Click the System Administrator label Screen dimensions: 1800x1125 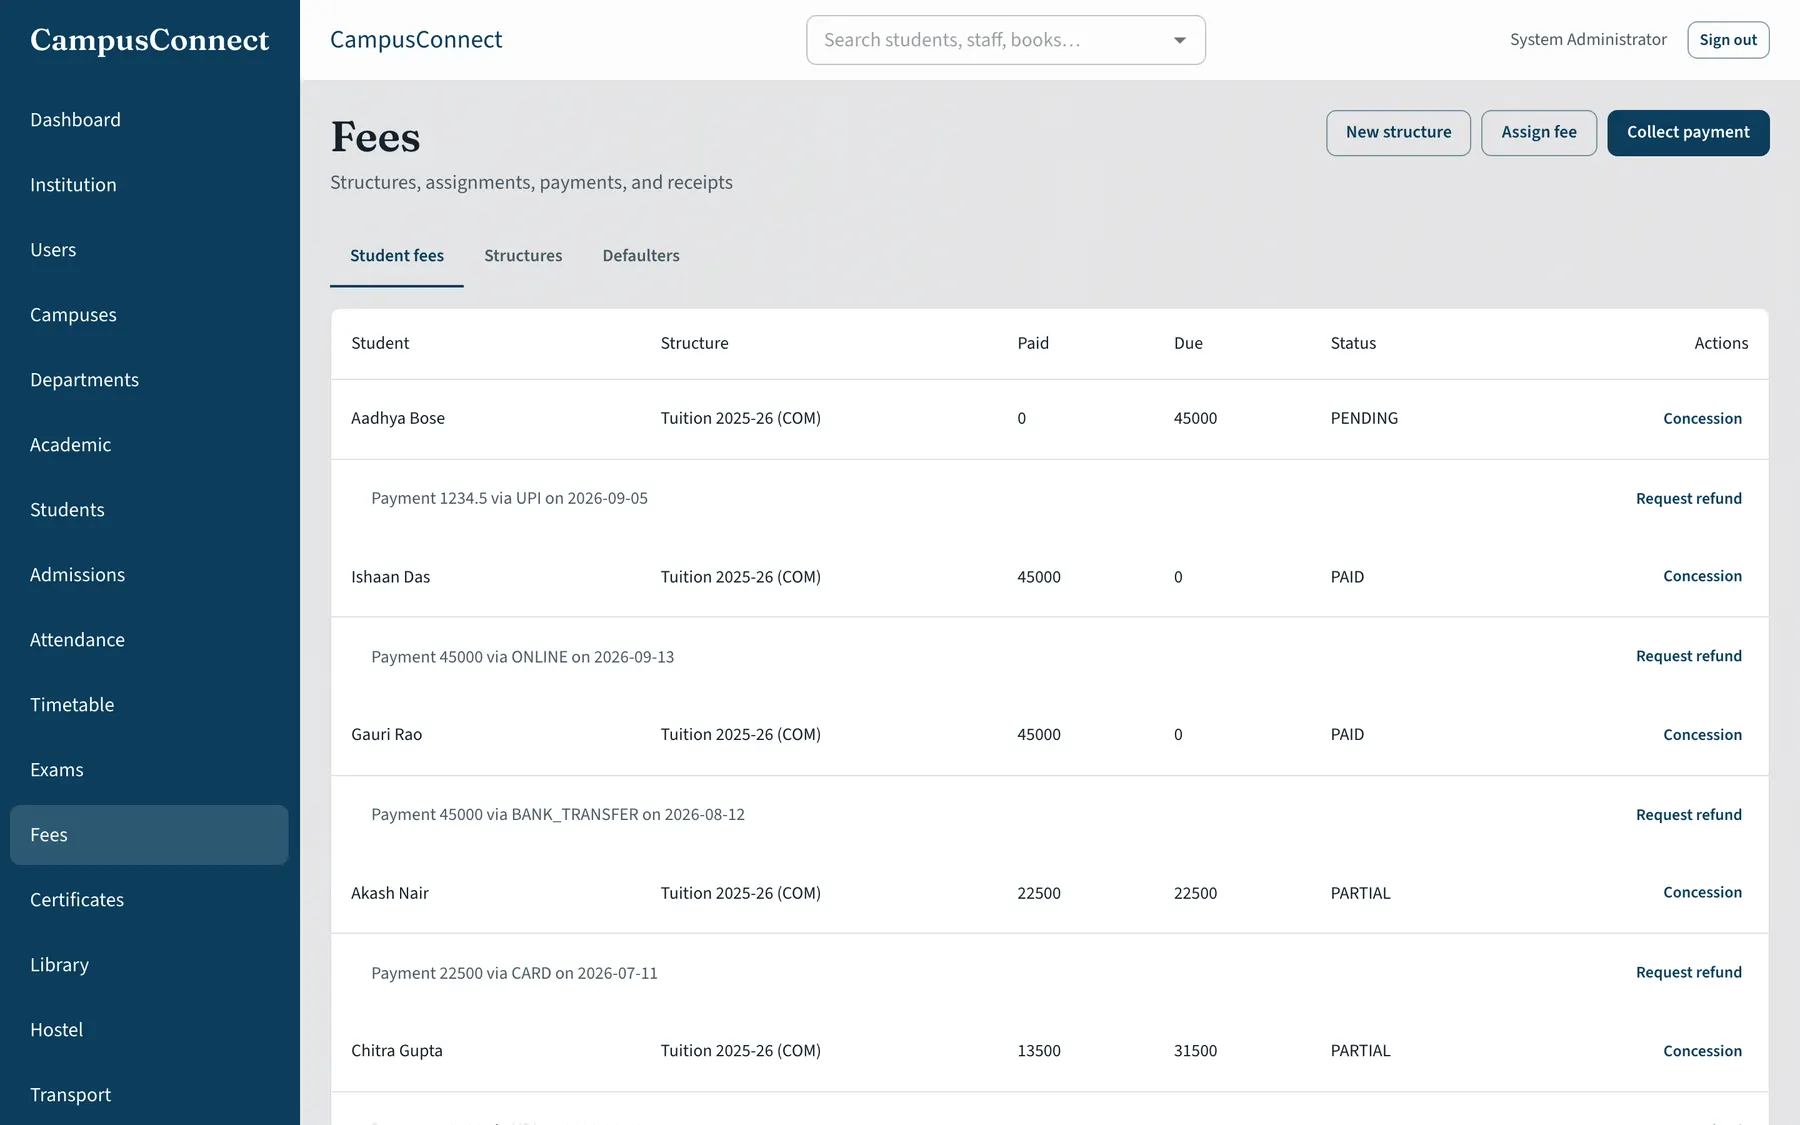click(1588, 40)
